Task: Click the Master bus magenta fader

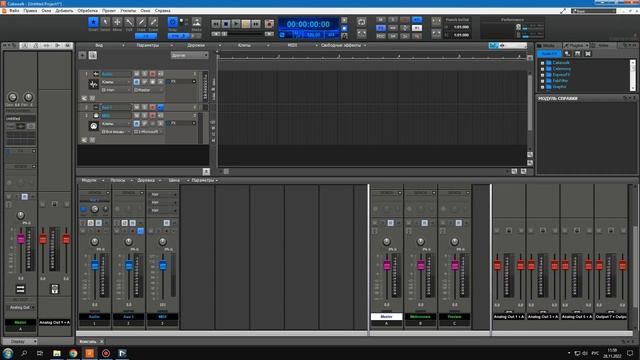Action: tap(387, 265)
